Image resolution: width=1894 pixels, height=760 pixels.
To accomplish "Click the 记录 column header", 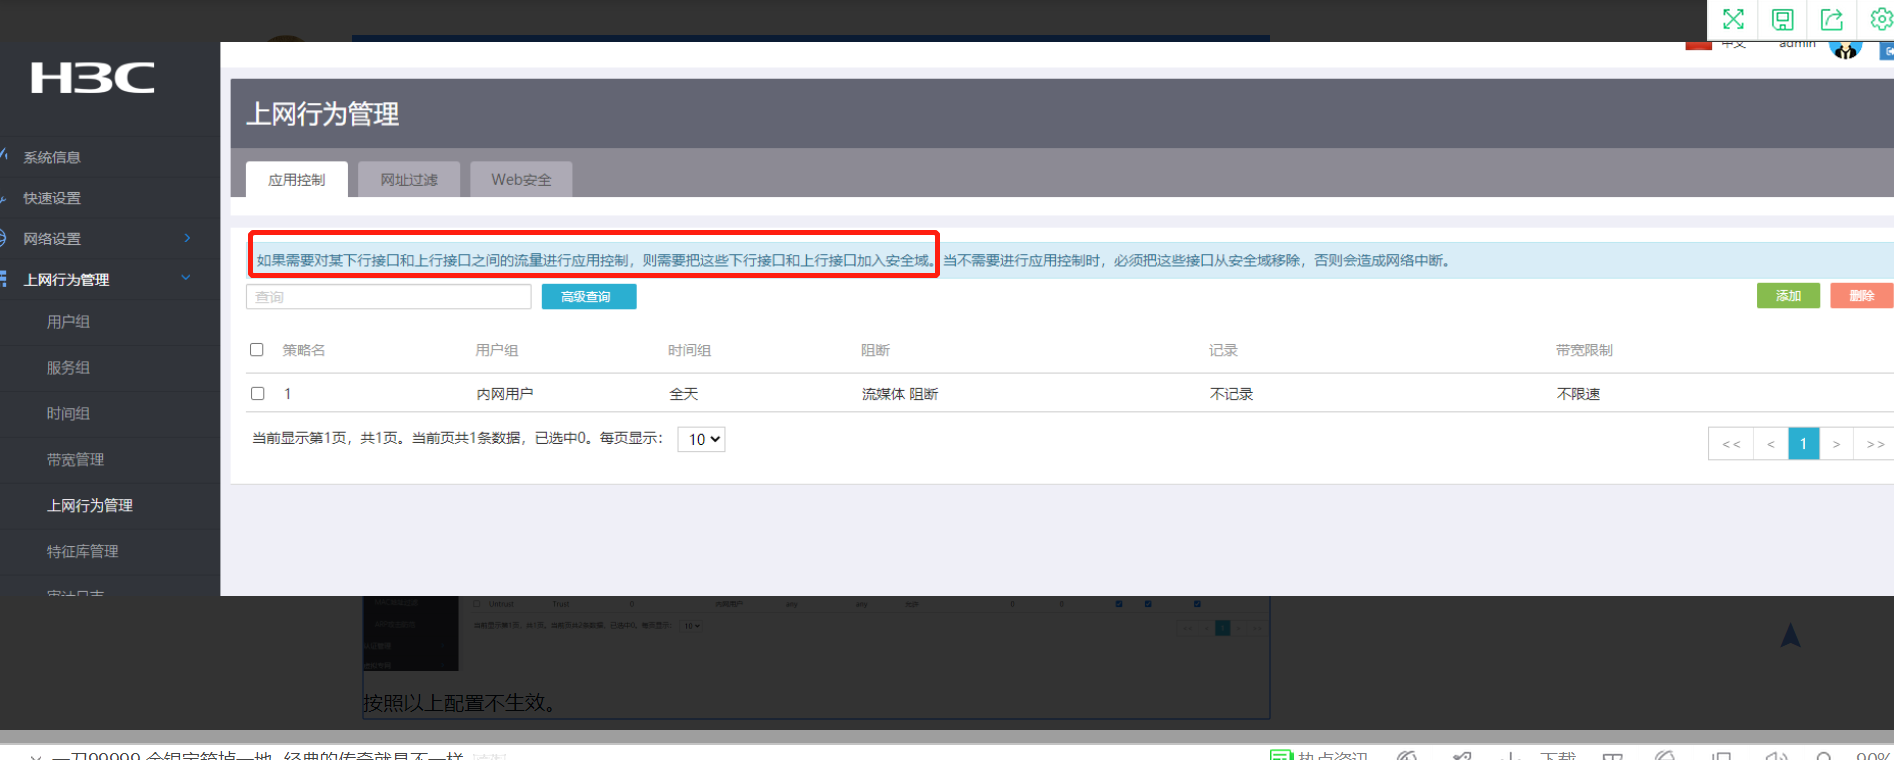I will pos(1223,350).
